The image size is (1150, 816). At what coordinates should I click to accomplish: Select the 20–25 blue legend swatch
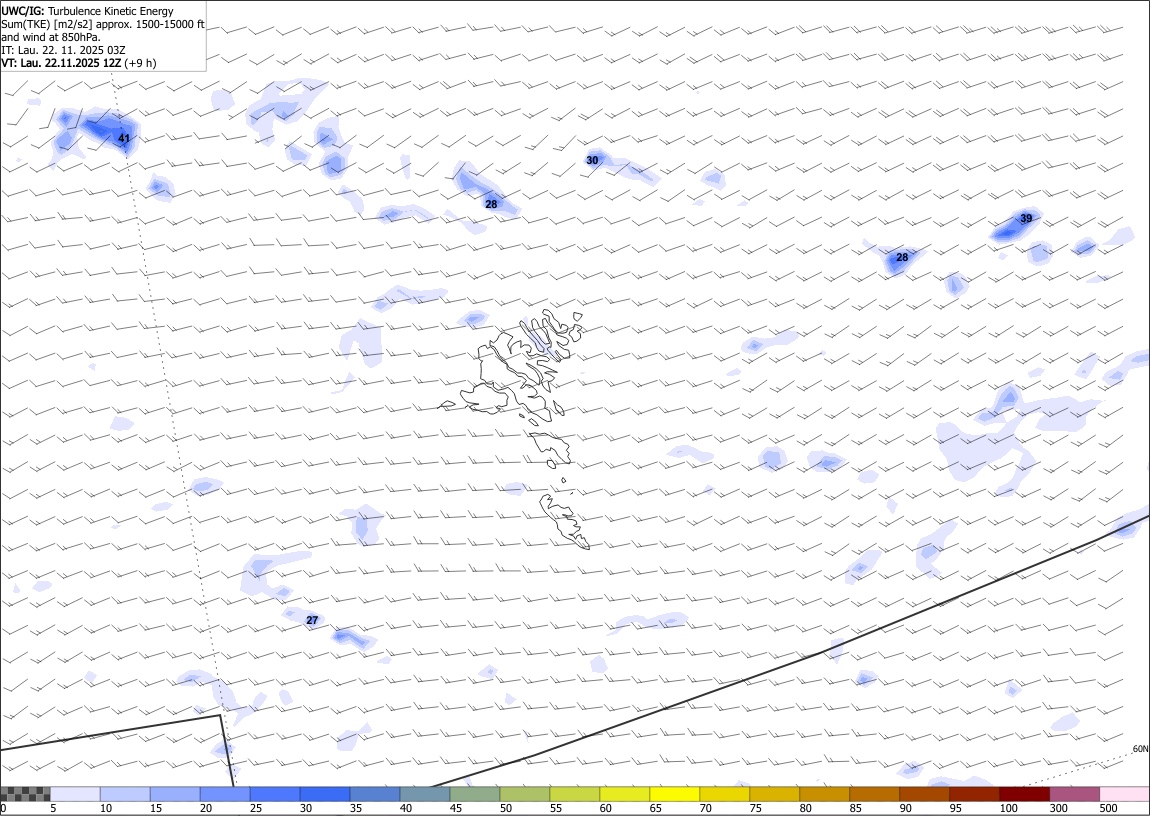(x=225, y=794)
